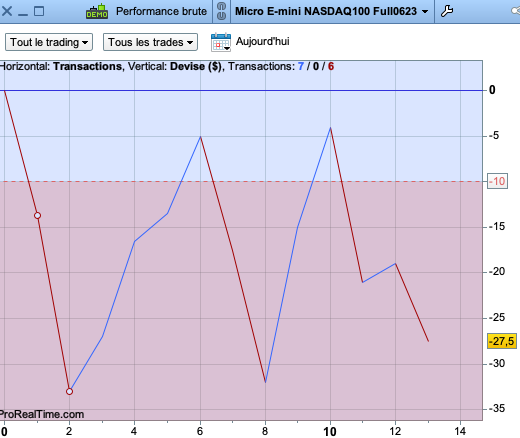Image resolution: width=520 pixels, height=438 pixels.
Task: Click the curve endpoint at transaction 13
Action: [428, 341]
